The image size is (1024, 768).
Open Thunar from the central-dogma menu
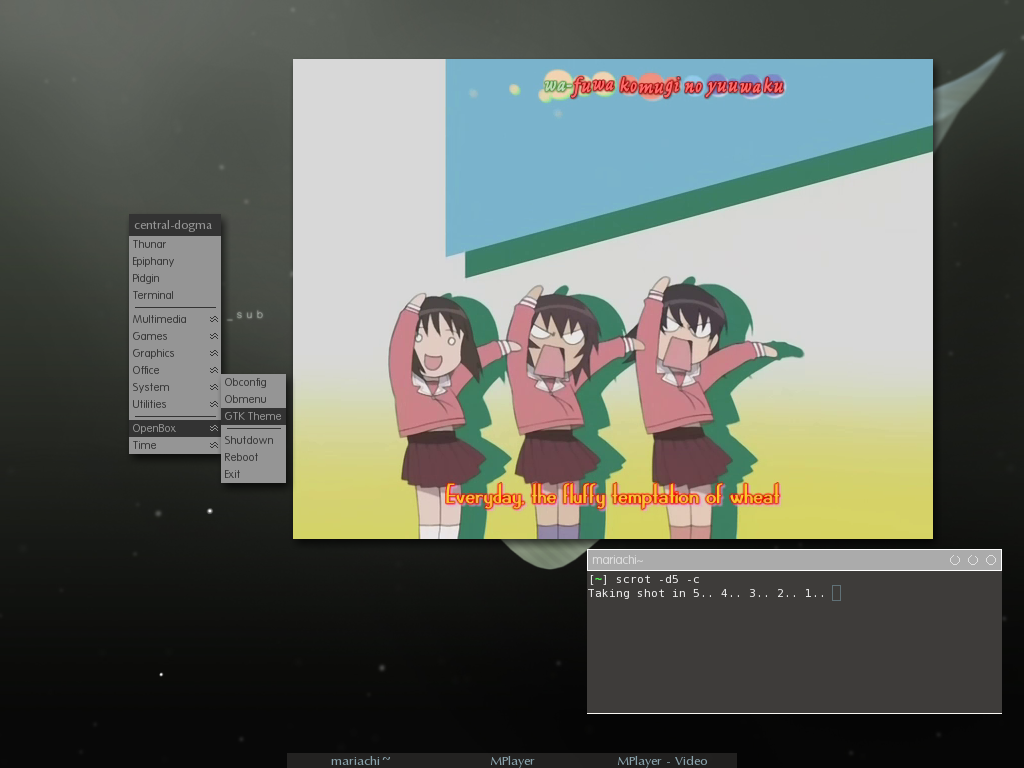tap(174, 244)
